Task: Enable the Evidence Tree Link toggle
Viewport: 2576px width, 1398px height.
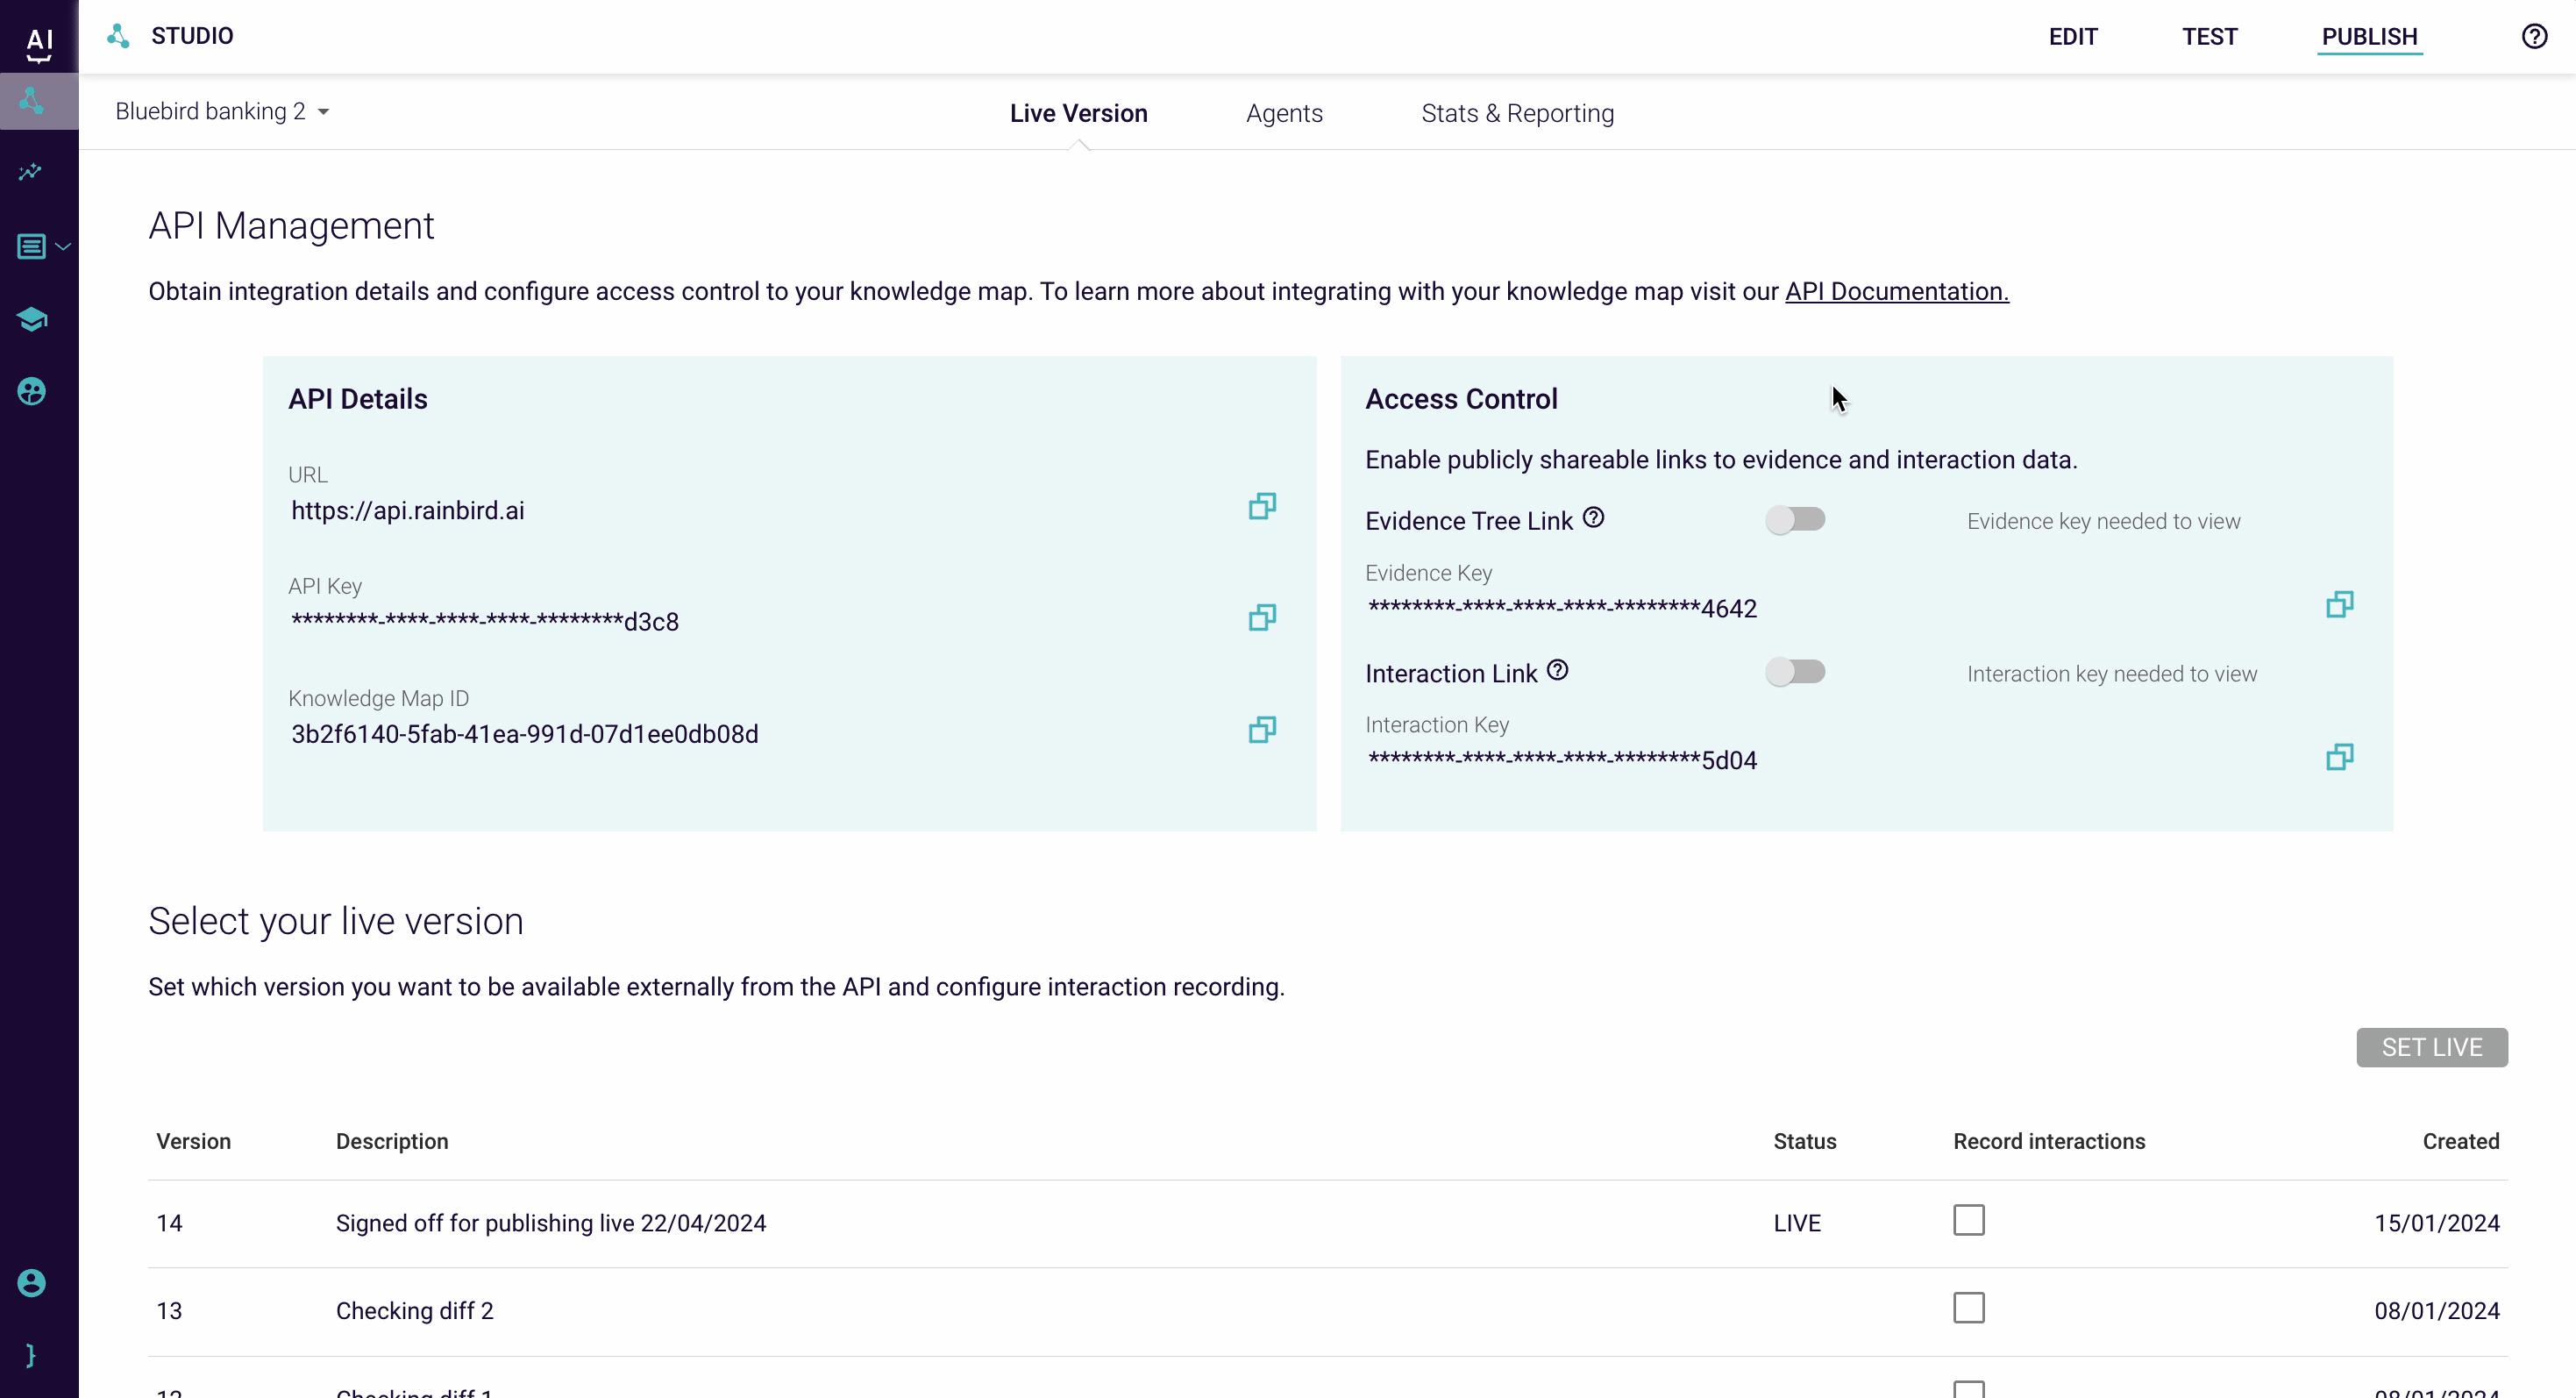Action: (1795, 520)
